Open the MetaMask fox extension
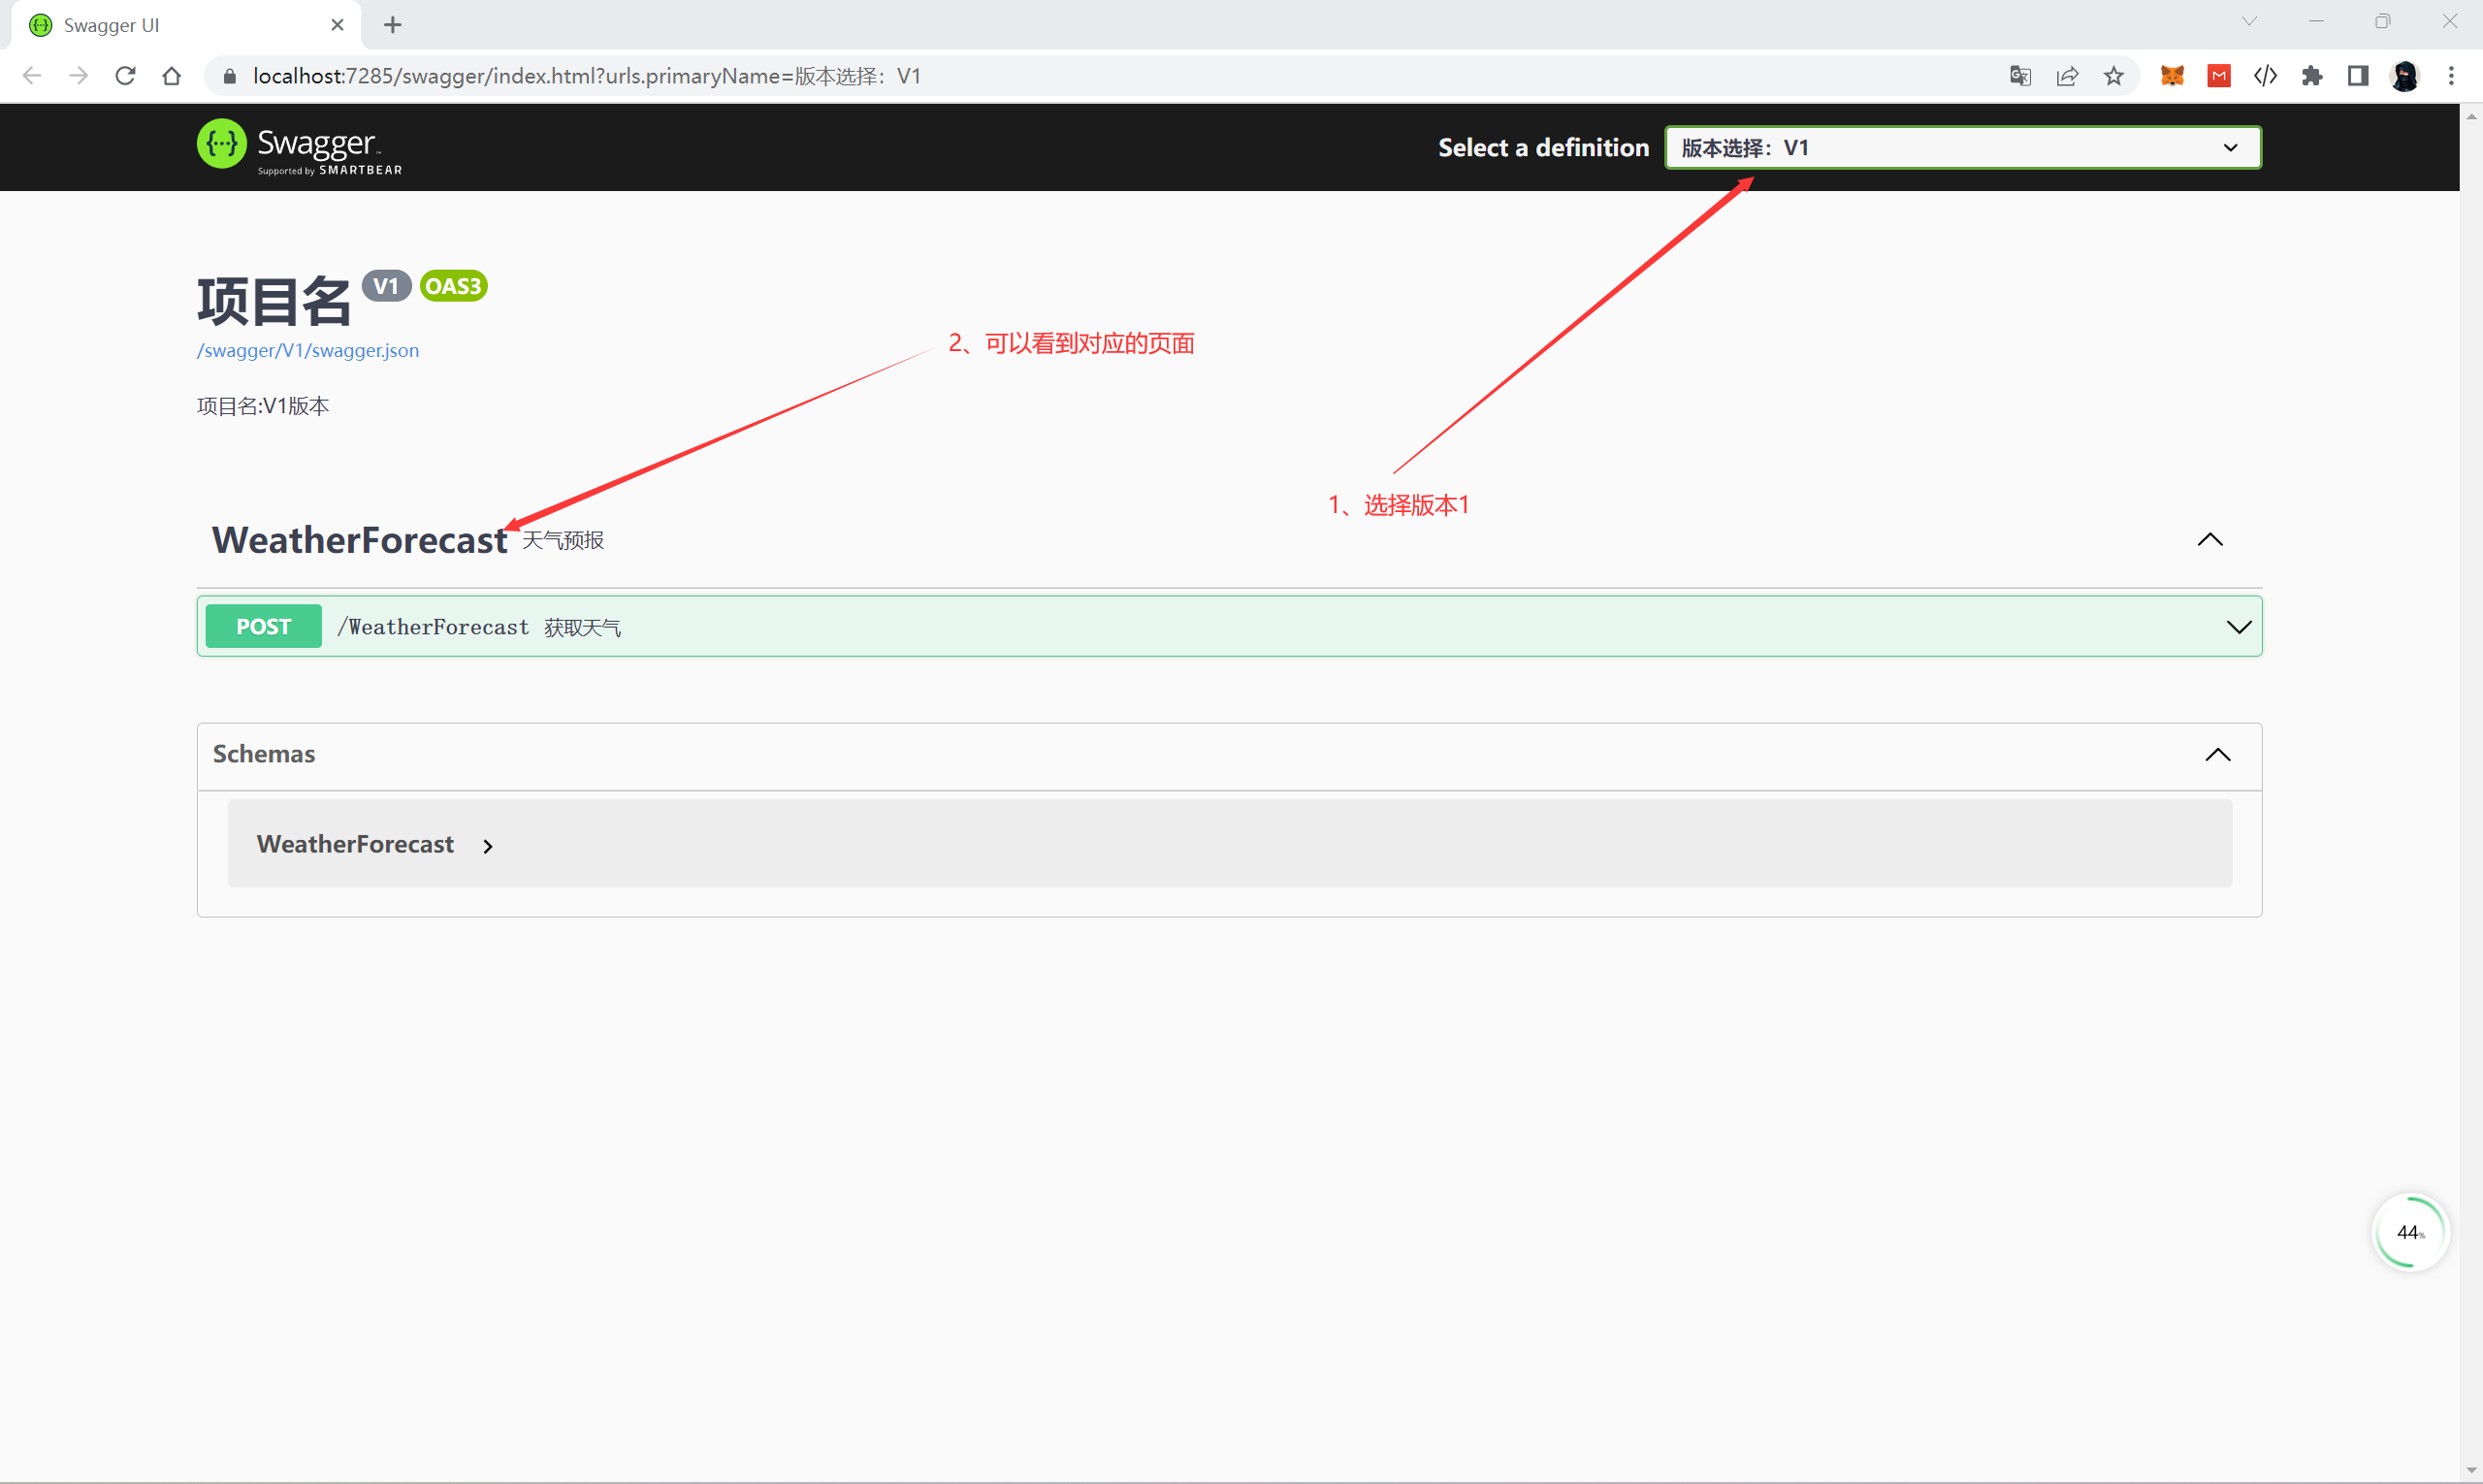Screen dimensions: 2483x1484 pos(2172,76)
